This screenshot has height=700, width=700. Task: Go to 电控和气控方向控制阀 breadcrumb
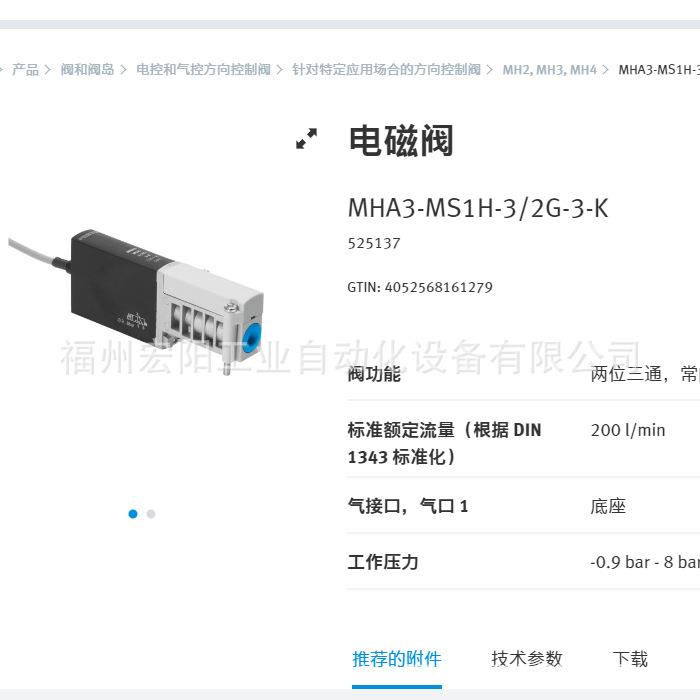point(203,70)
